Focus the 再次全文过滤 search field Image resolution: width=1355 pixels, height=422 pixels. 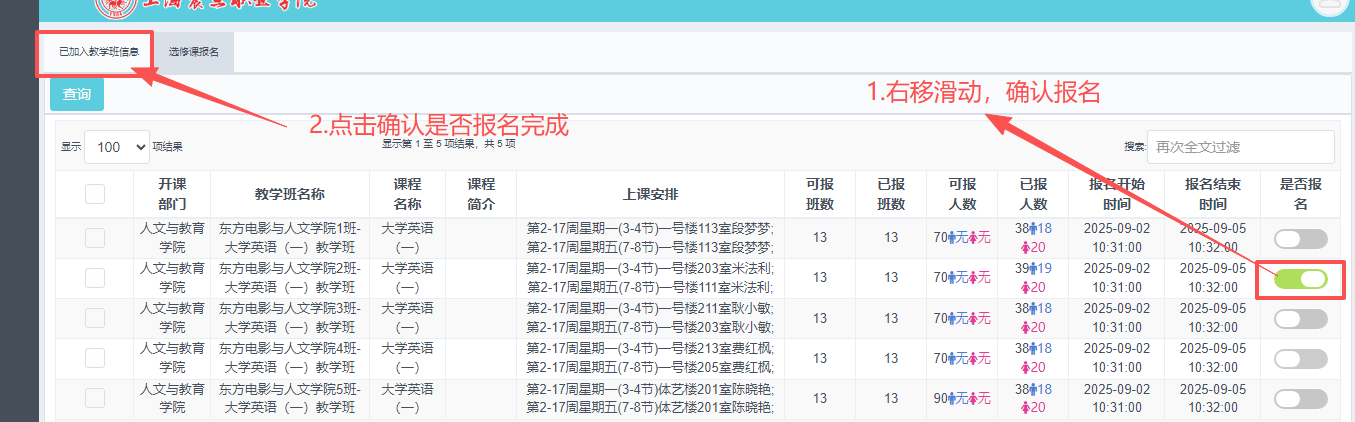tap(1240, 147)
